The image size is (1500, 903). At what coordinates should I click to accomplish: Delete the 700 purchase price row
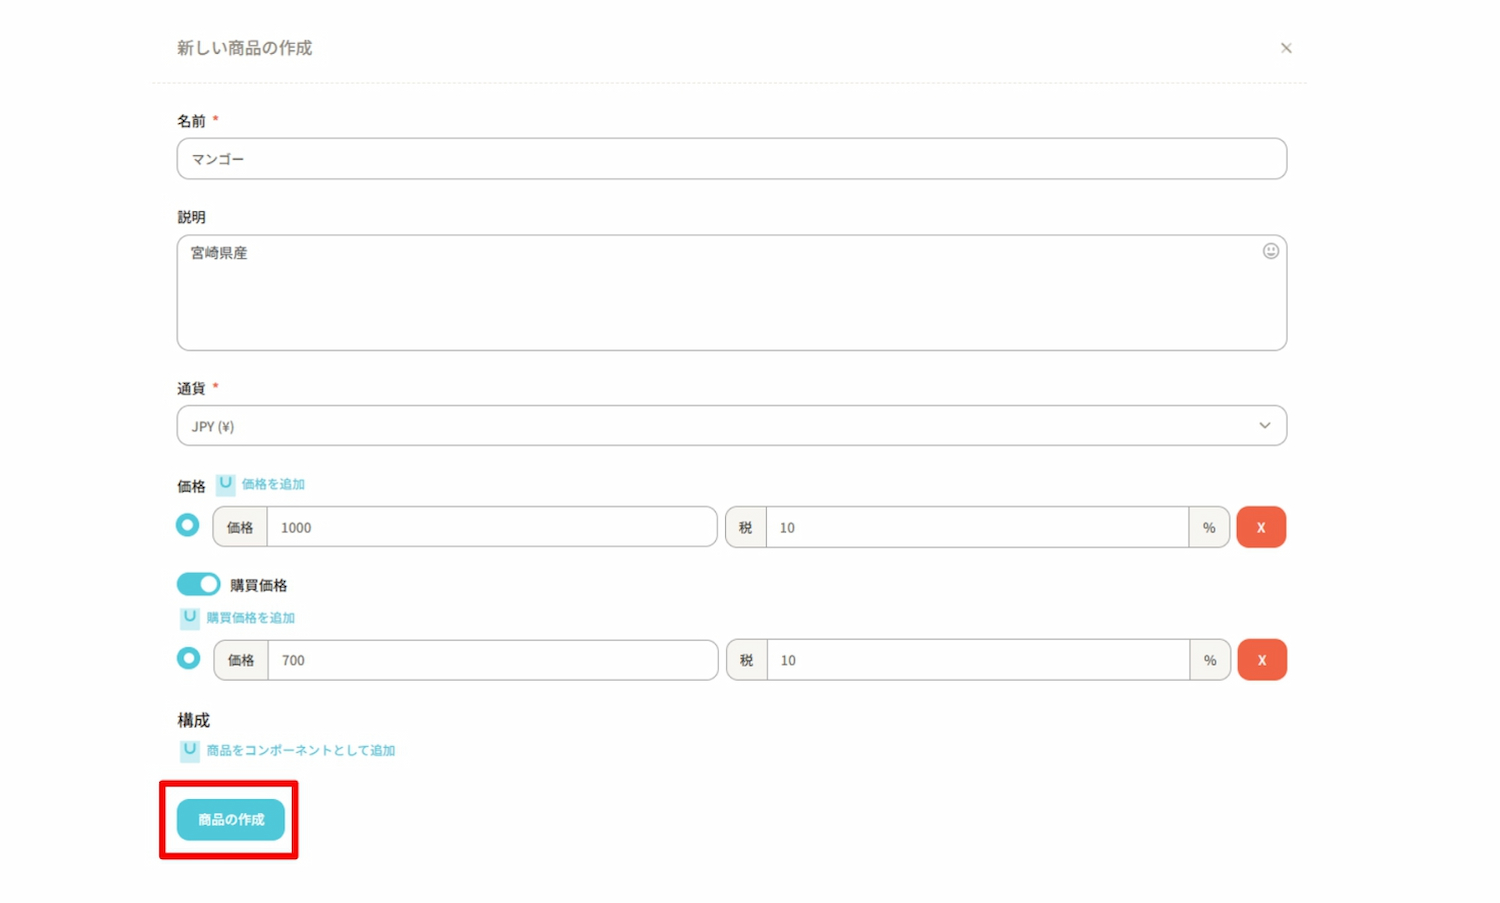pyautogui.click(x=1261, y=660)
